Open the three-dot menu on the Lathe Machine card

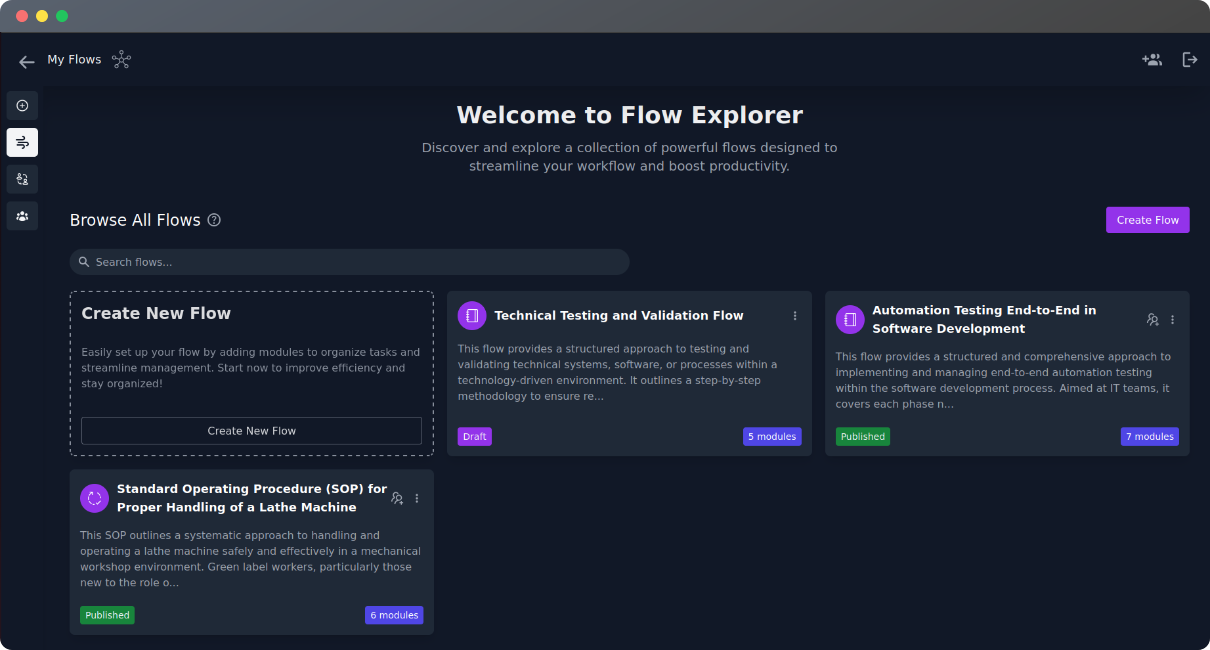pyautogui.click(x=417, y=498)
